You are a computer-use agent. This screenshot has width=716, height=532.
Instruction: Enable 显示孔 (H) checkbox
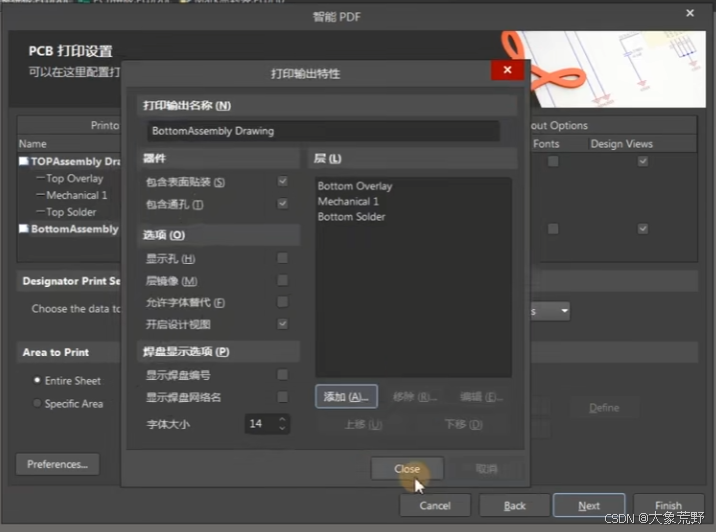pos(283,258)
